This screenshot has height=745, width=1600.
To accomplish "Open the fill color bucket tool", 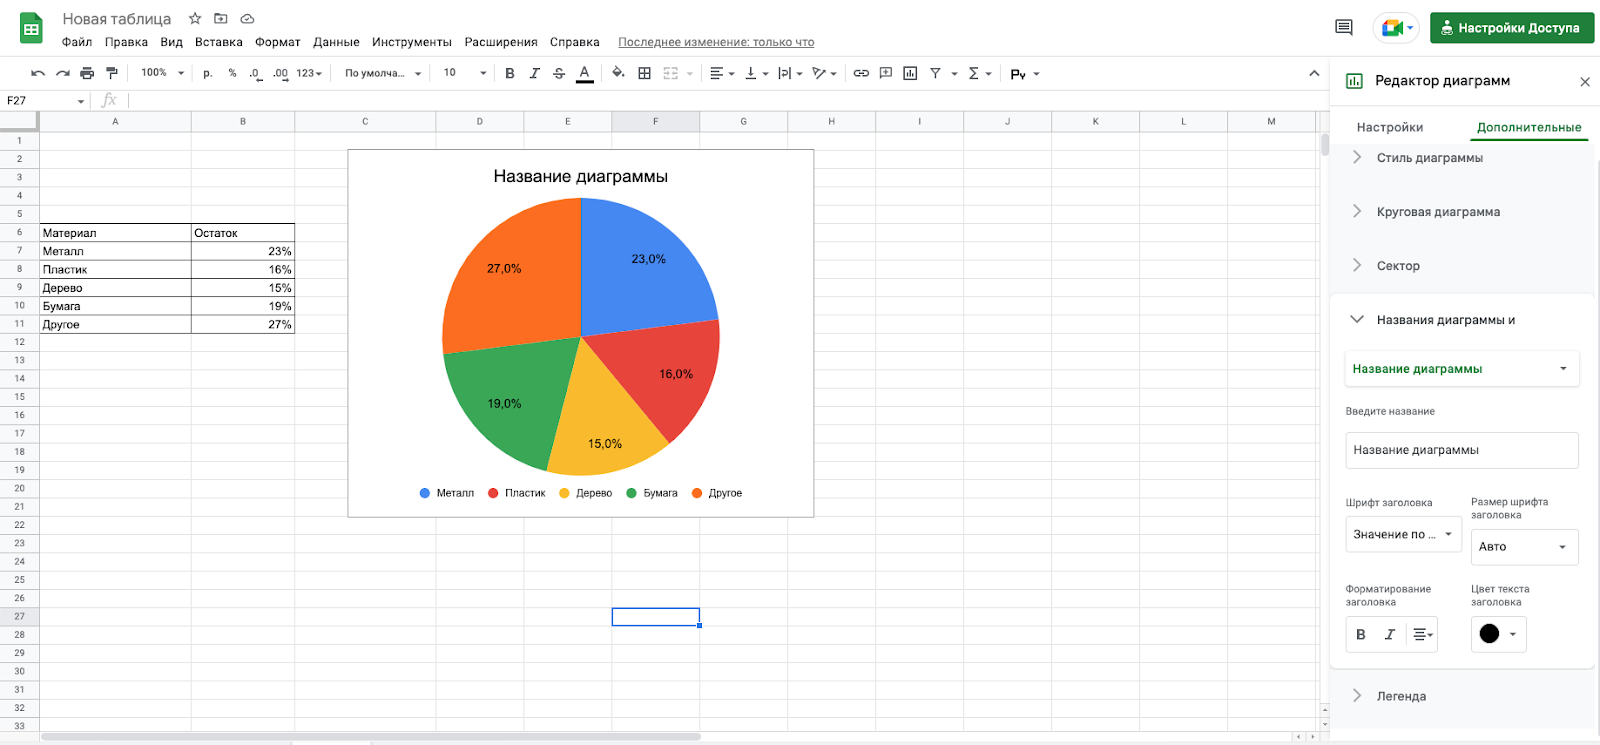I will click(x=618, y=73).
